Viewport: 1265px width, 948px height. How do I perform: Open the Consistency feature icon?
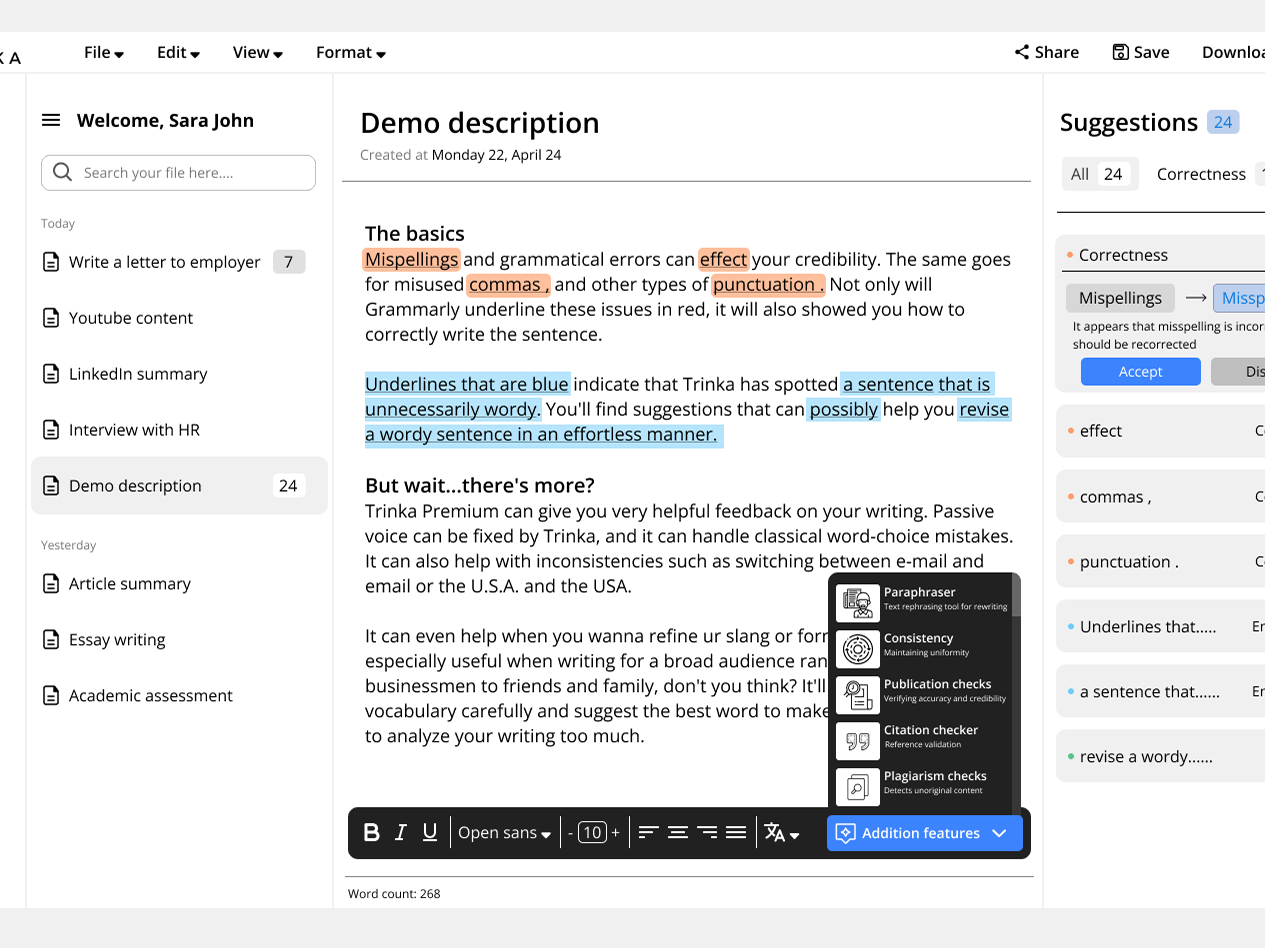tap(857, 647)
